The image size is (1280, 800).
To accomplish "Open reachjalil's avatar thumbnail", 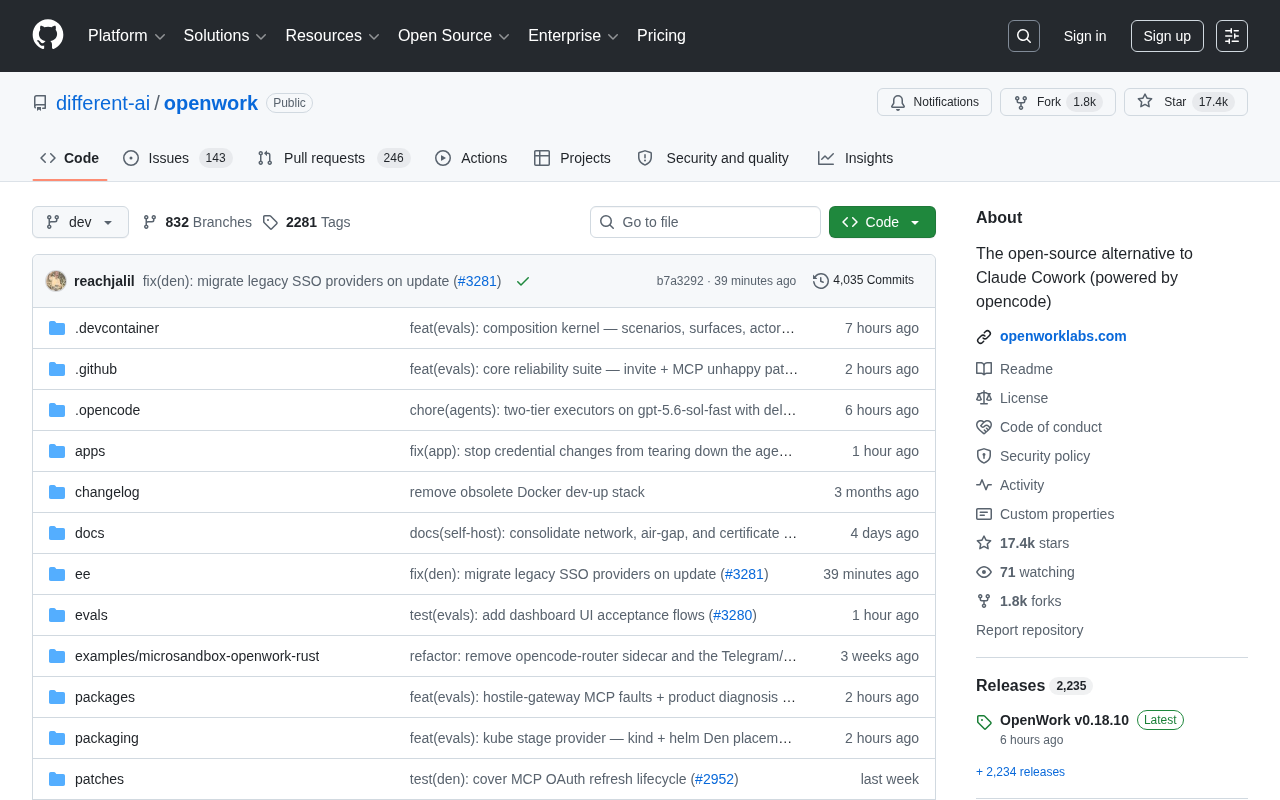I will pyautogui.click(x=56, y=281).
